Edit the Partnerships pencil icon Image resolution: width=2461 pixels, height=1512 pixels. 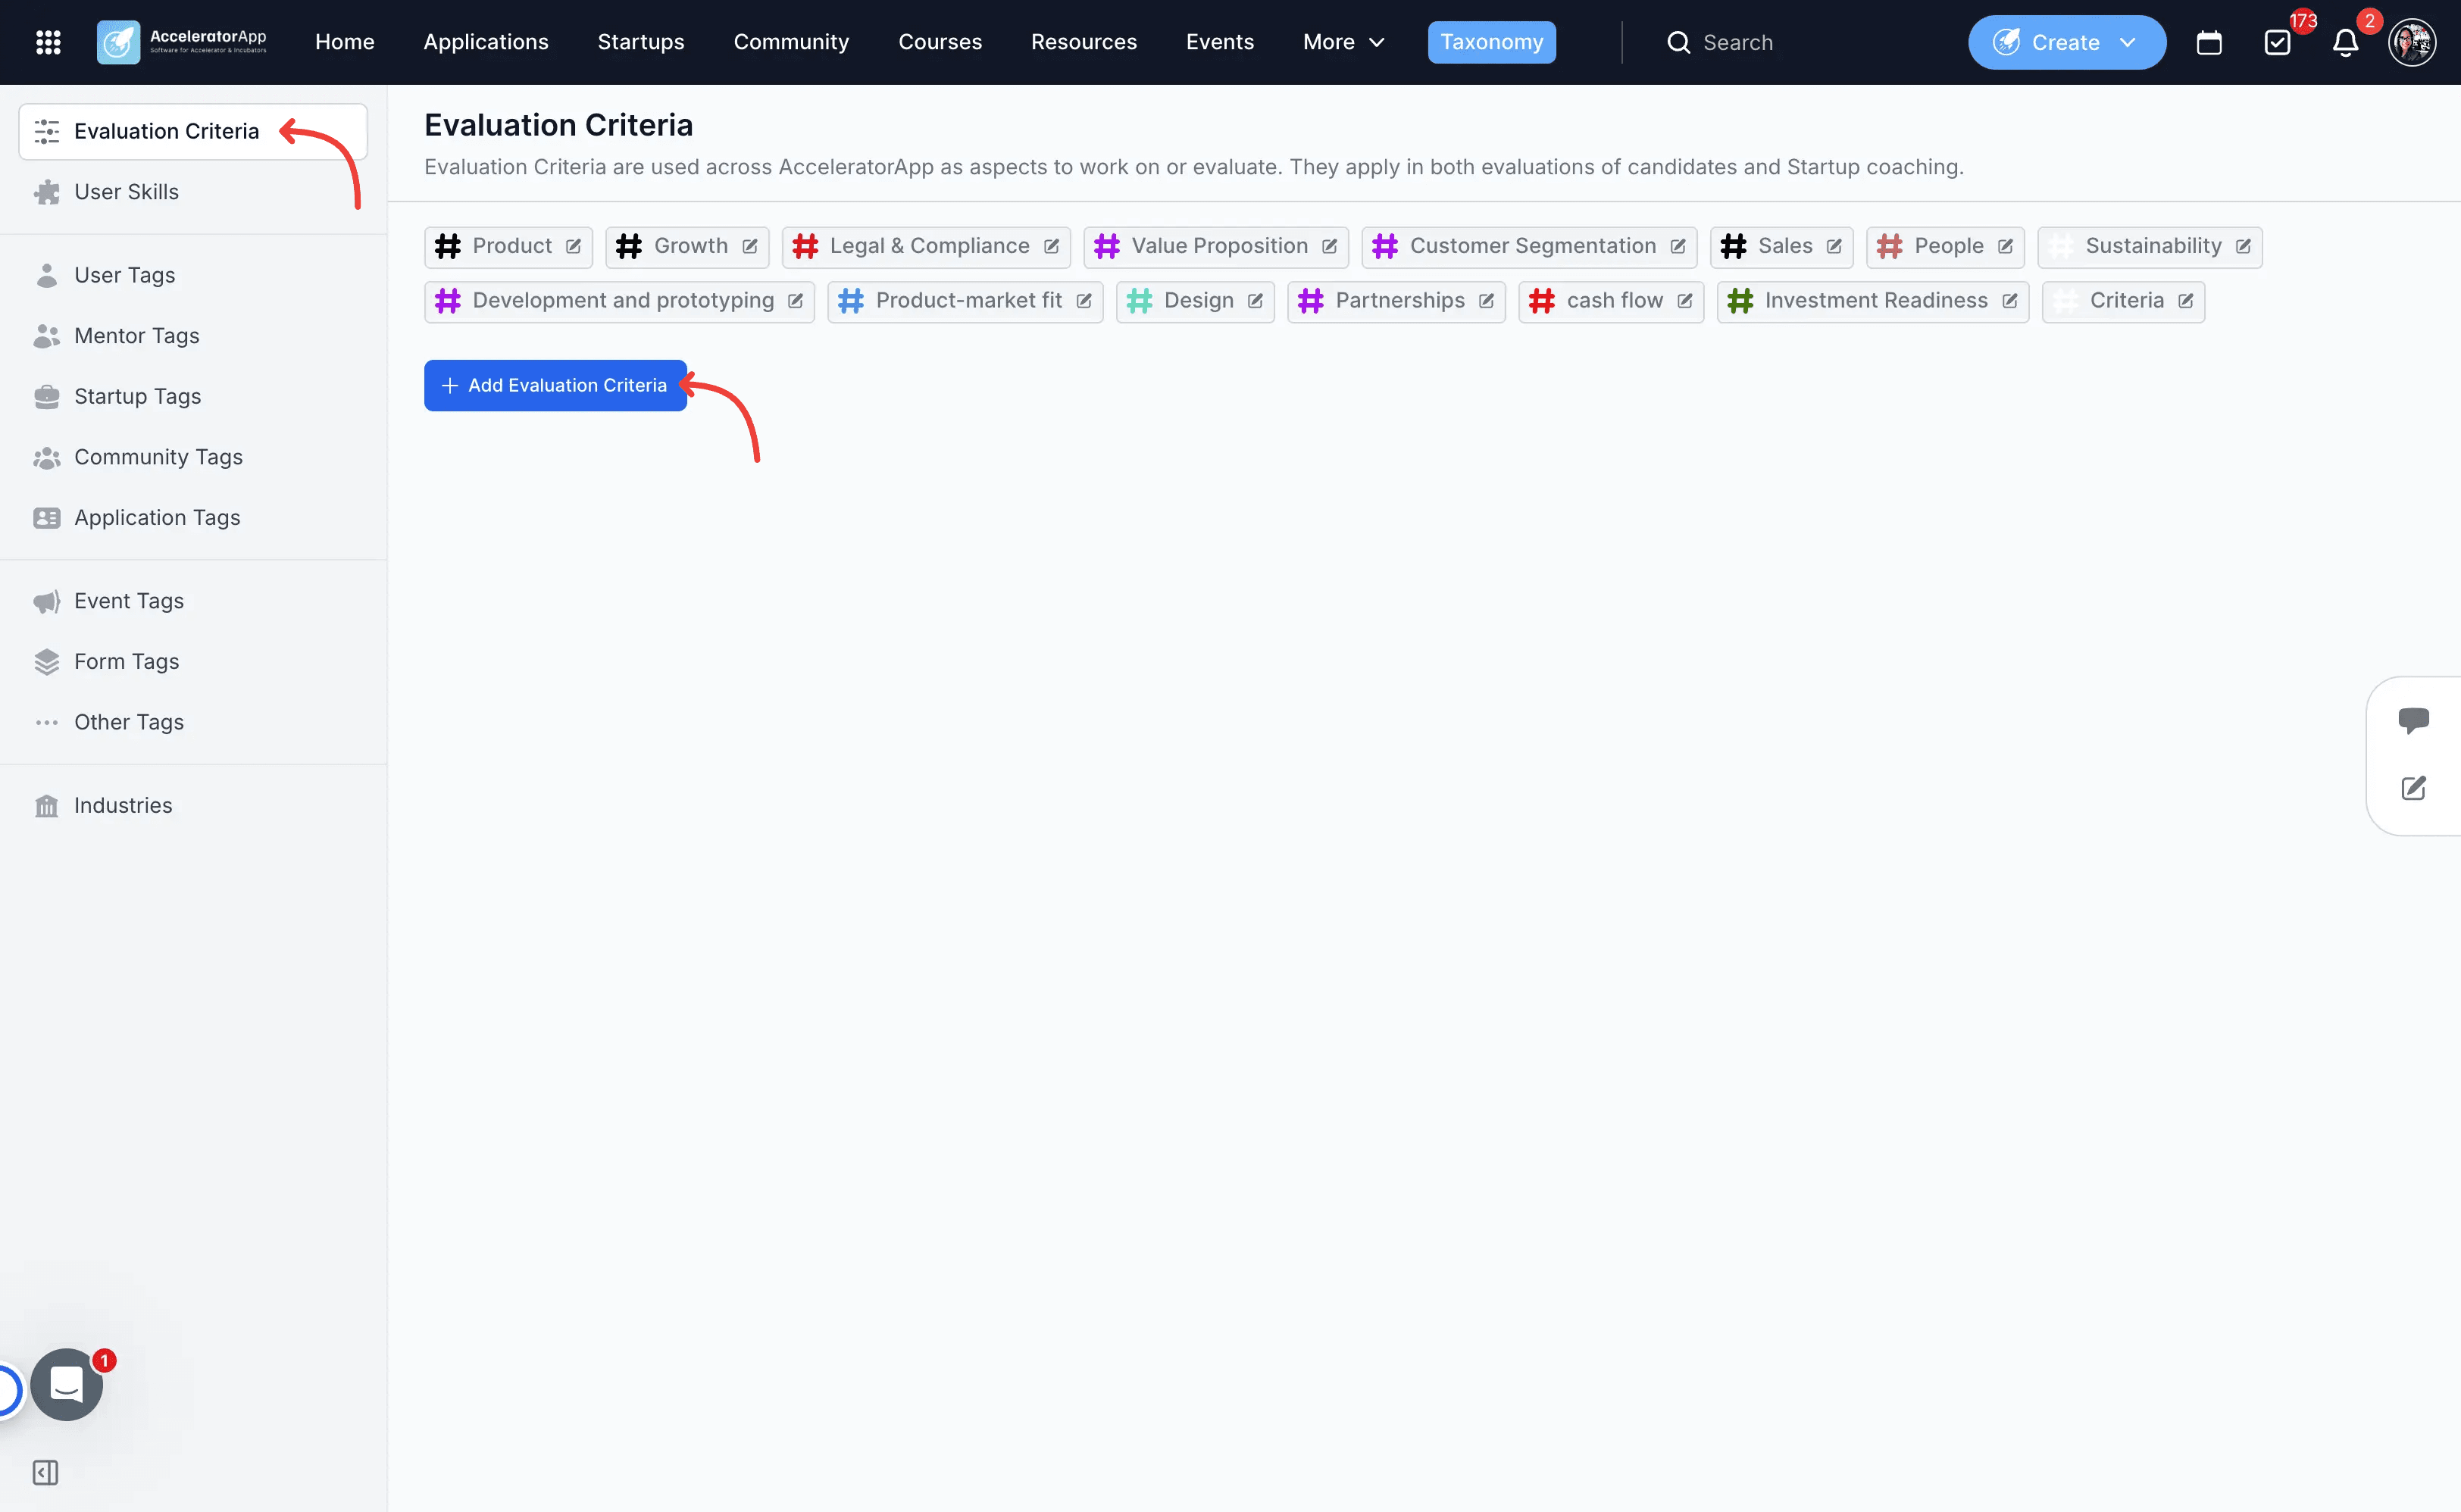pyautogui.click(x=1486, y=301)
